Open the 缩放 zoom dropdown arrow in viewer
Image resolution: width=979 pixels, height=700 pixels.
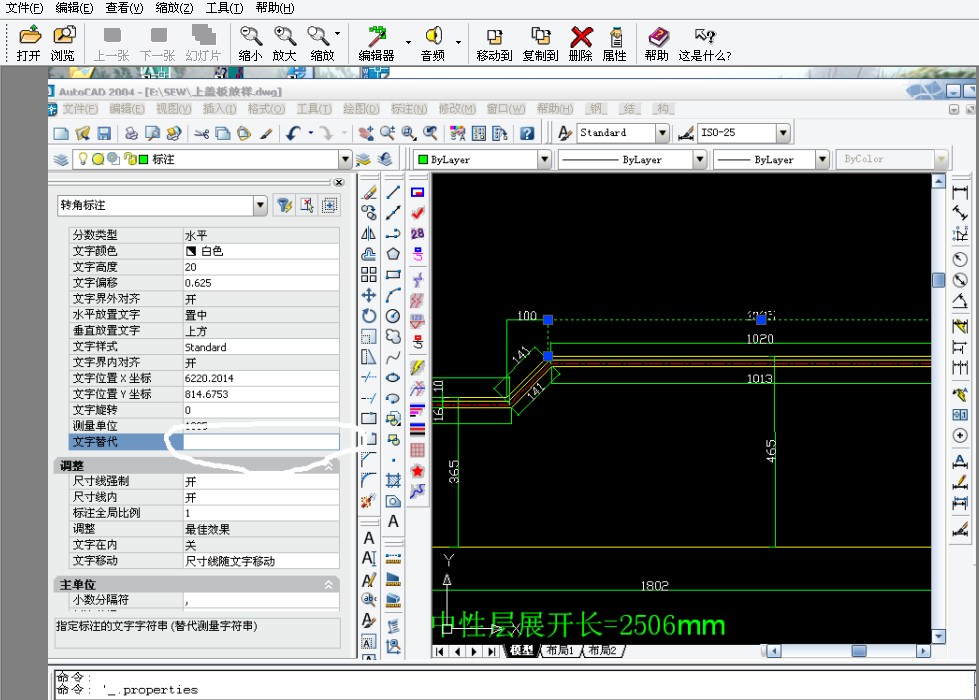coord(338,34)
